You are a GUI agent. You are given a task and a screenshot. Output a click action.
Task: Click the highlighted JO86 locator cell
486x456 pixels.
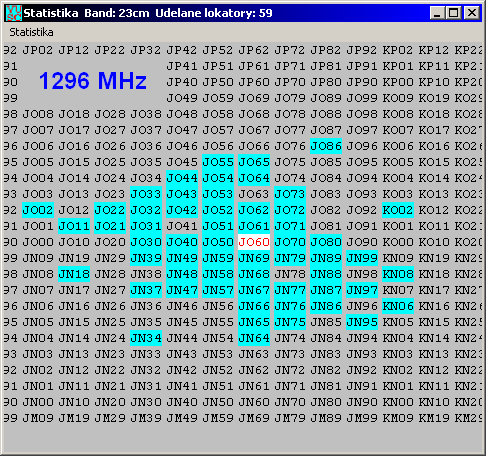click(x=326, y=146)
